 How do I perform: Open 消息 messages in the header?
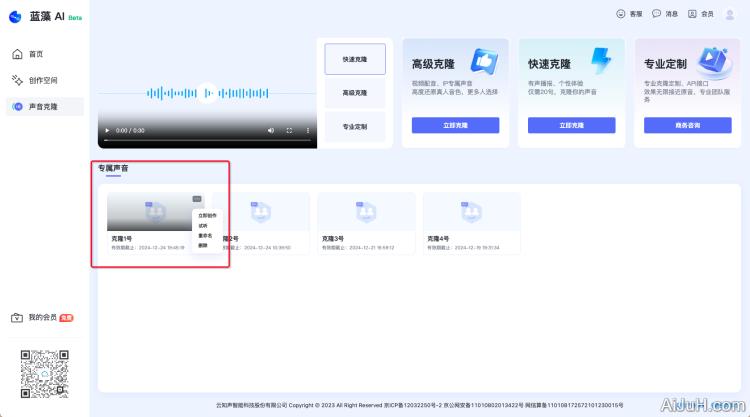(x=665, y=14)
